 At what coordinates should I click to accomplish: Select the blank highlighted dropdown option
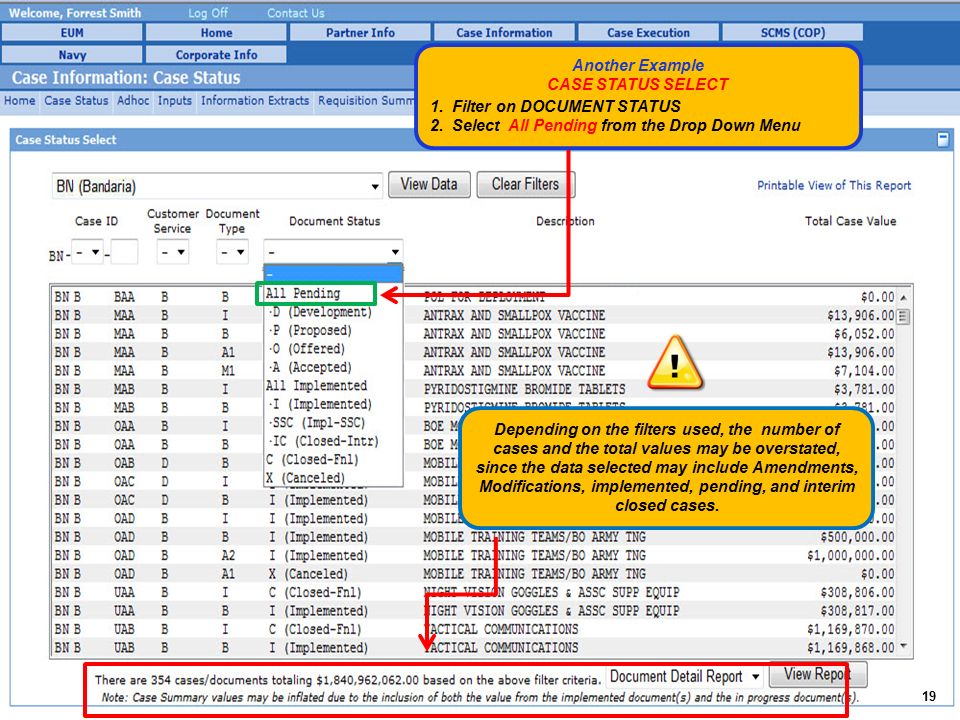(333, 274)
